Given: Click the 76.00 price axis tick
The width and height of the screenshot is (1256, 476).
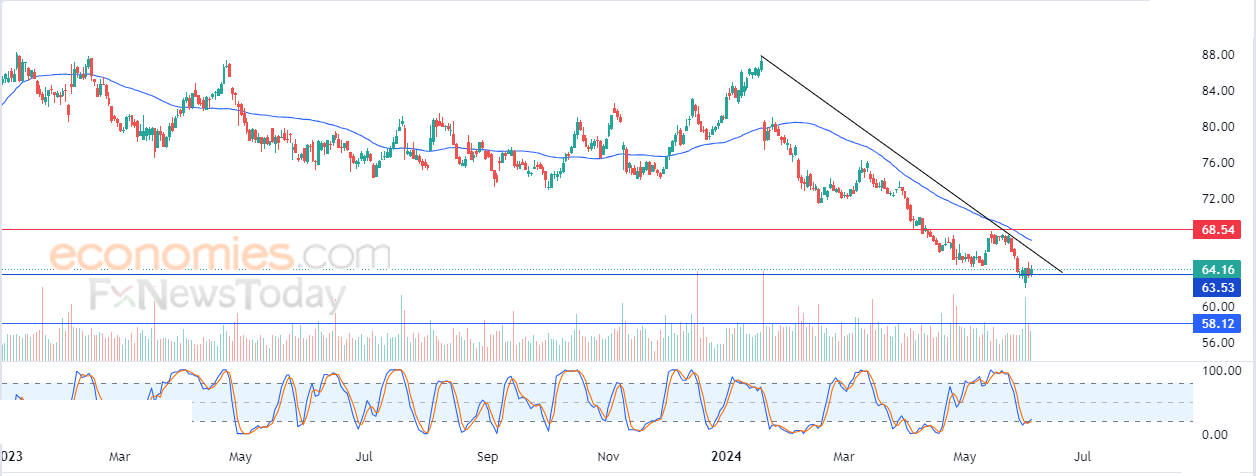Looking at the screenshot, I should (1216, 163).
